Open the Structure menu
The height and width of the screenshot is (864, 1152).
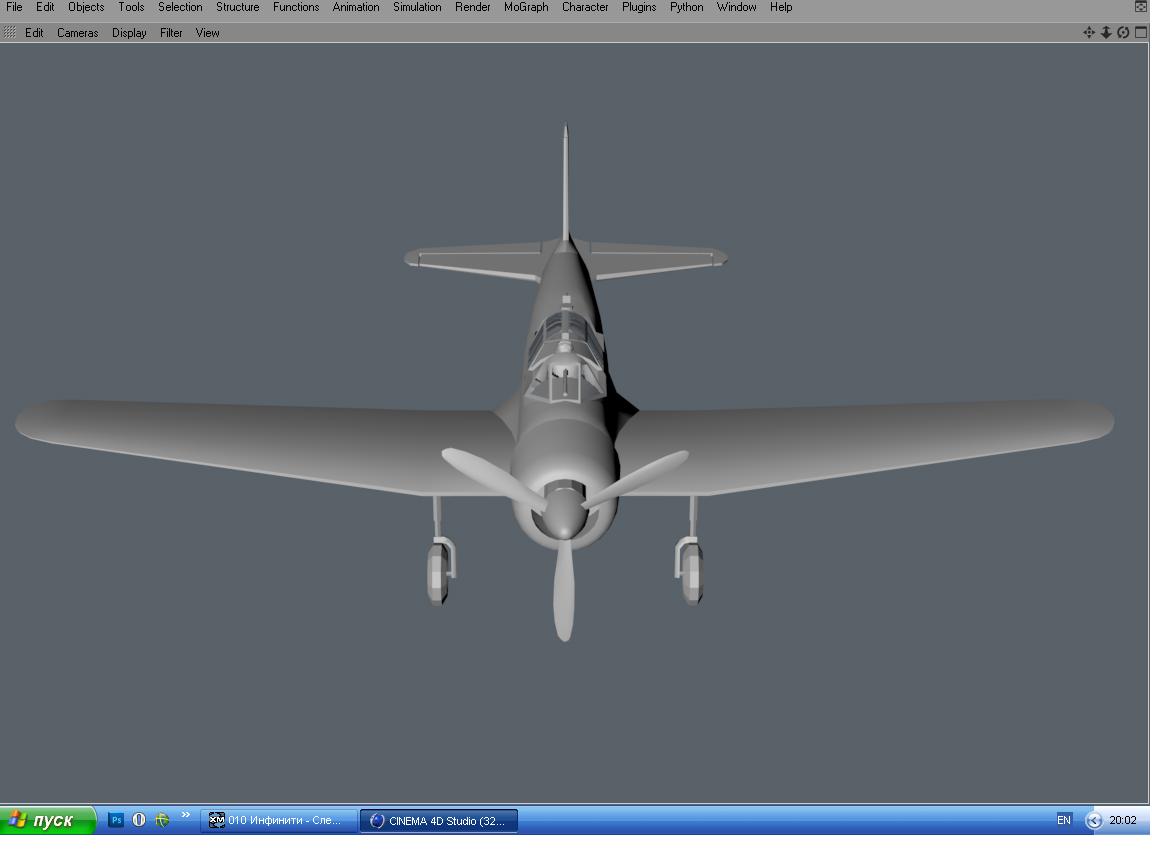tap(237, 7)
